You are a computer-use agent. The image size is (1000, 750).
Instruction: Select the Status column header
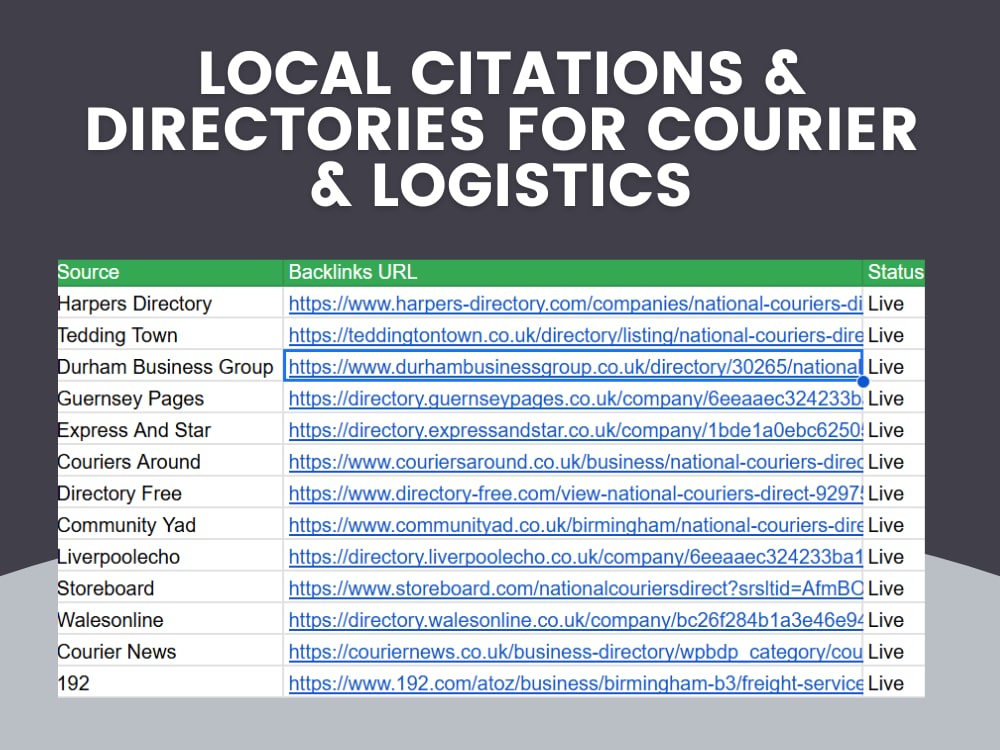pos(894,272)
